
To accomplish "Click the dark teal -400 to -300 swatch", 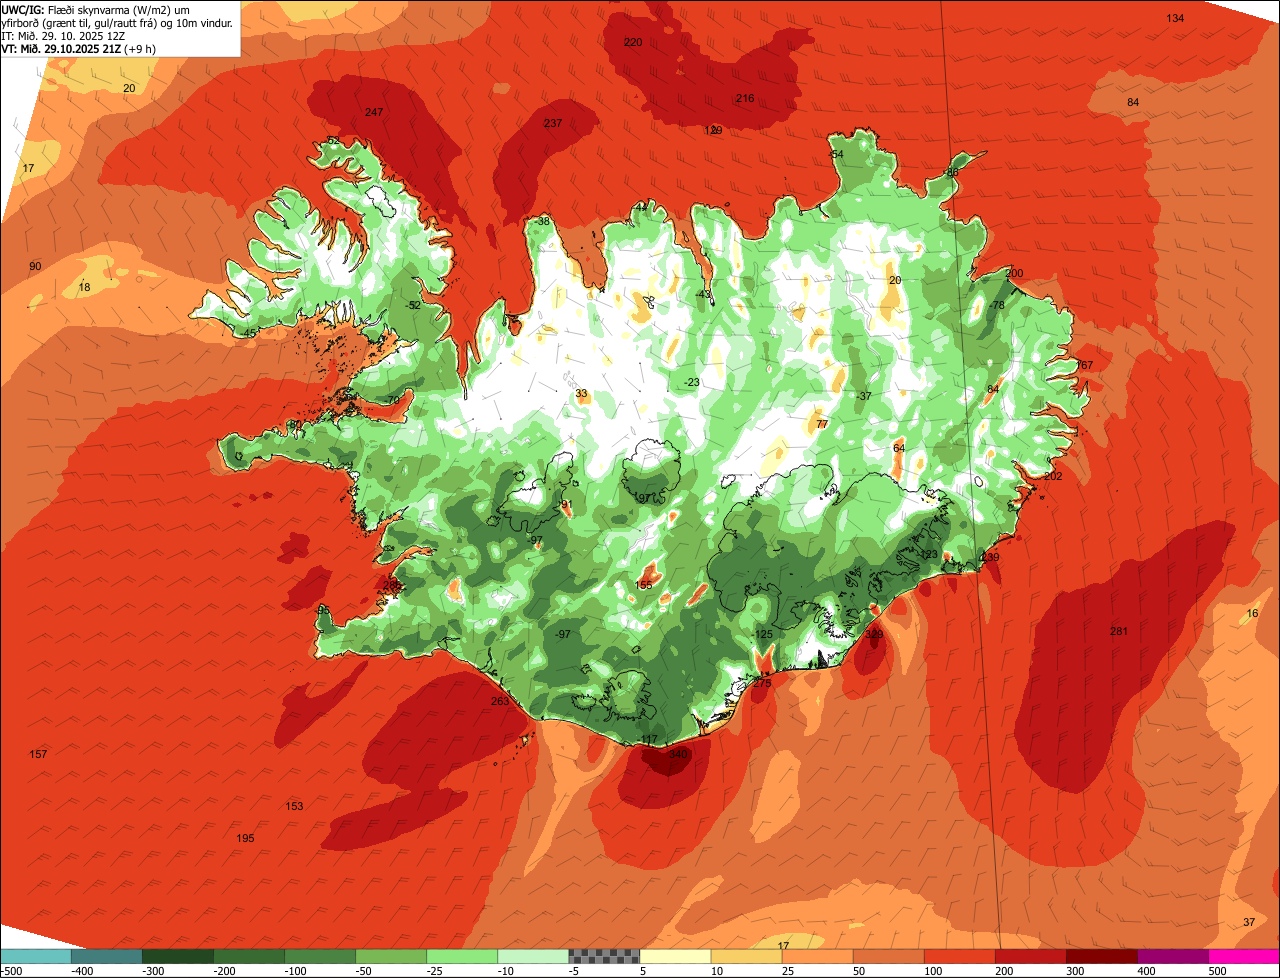I will click(106, 956).
